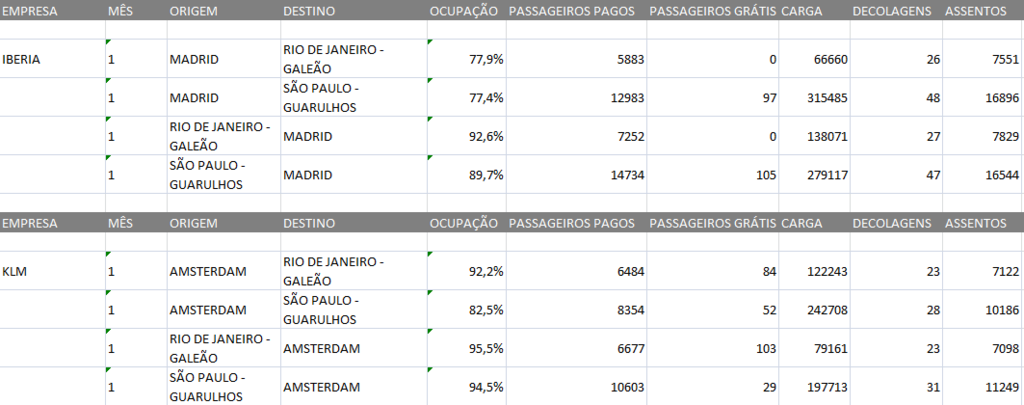Image resolution: width=1024 pixels, height=405 pixels.
Task: Click the first table's CARGA header
Action: tap(801, 11)
